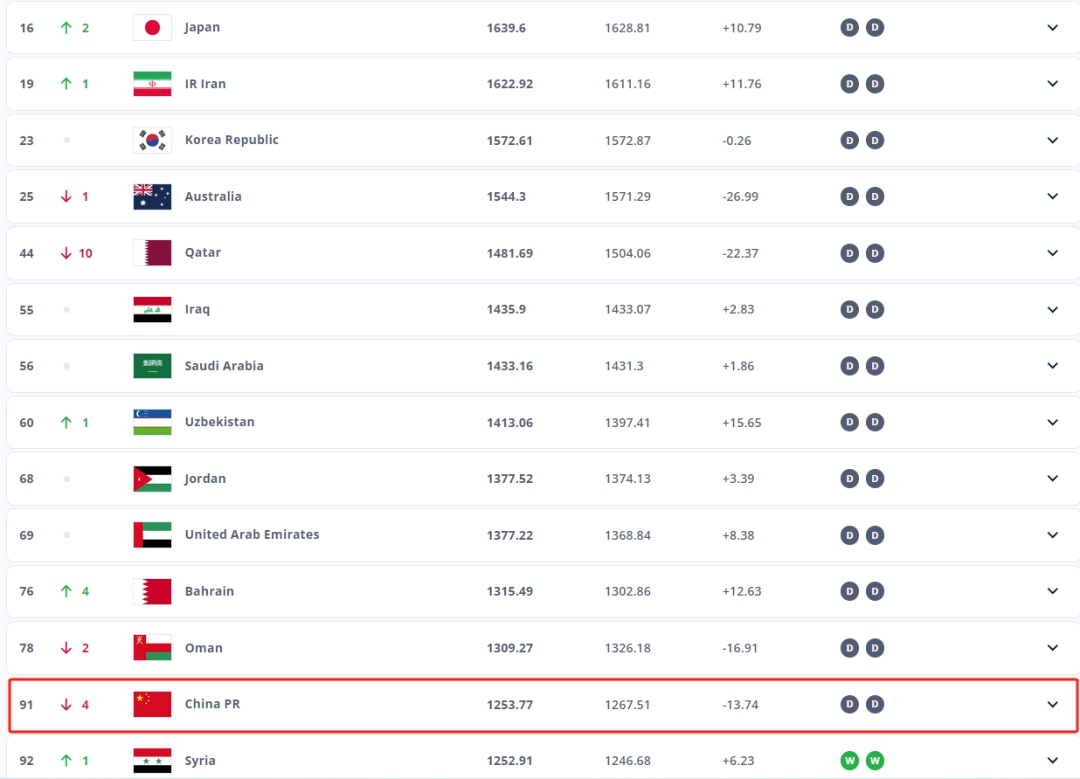Click the IR Iran flag icon
Viewport: 1080px width, 779px height.
point(151,84)
